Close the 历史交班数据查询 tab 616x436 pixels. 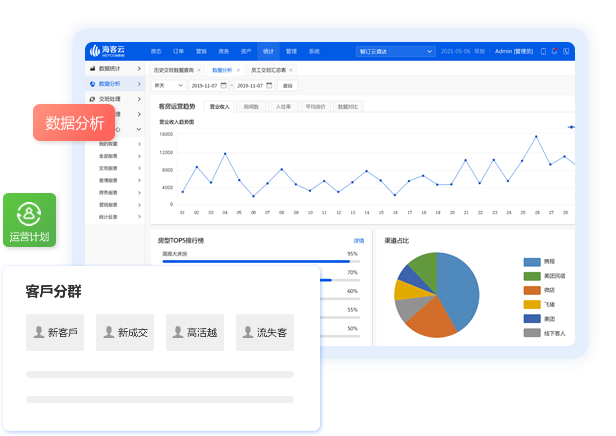coord(199,70)
